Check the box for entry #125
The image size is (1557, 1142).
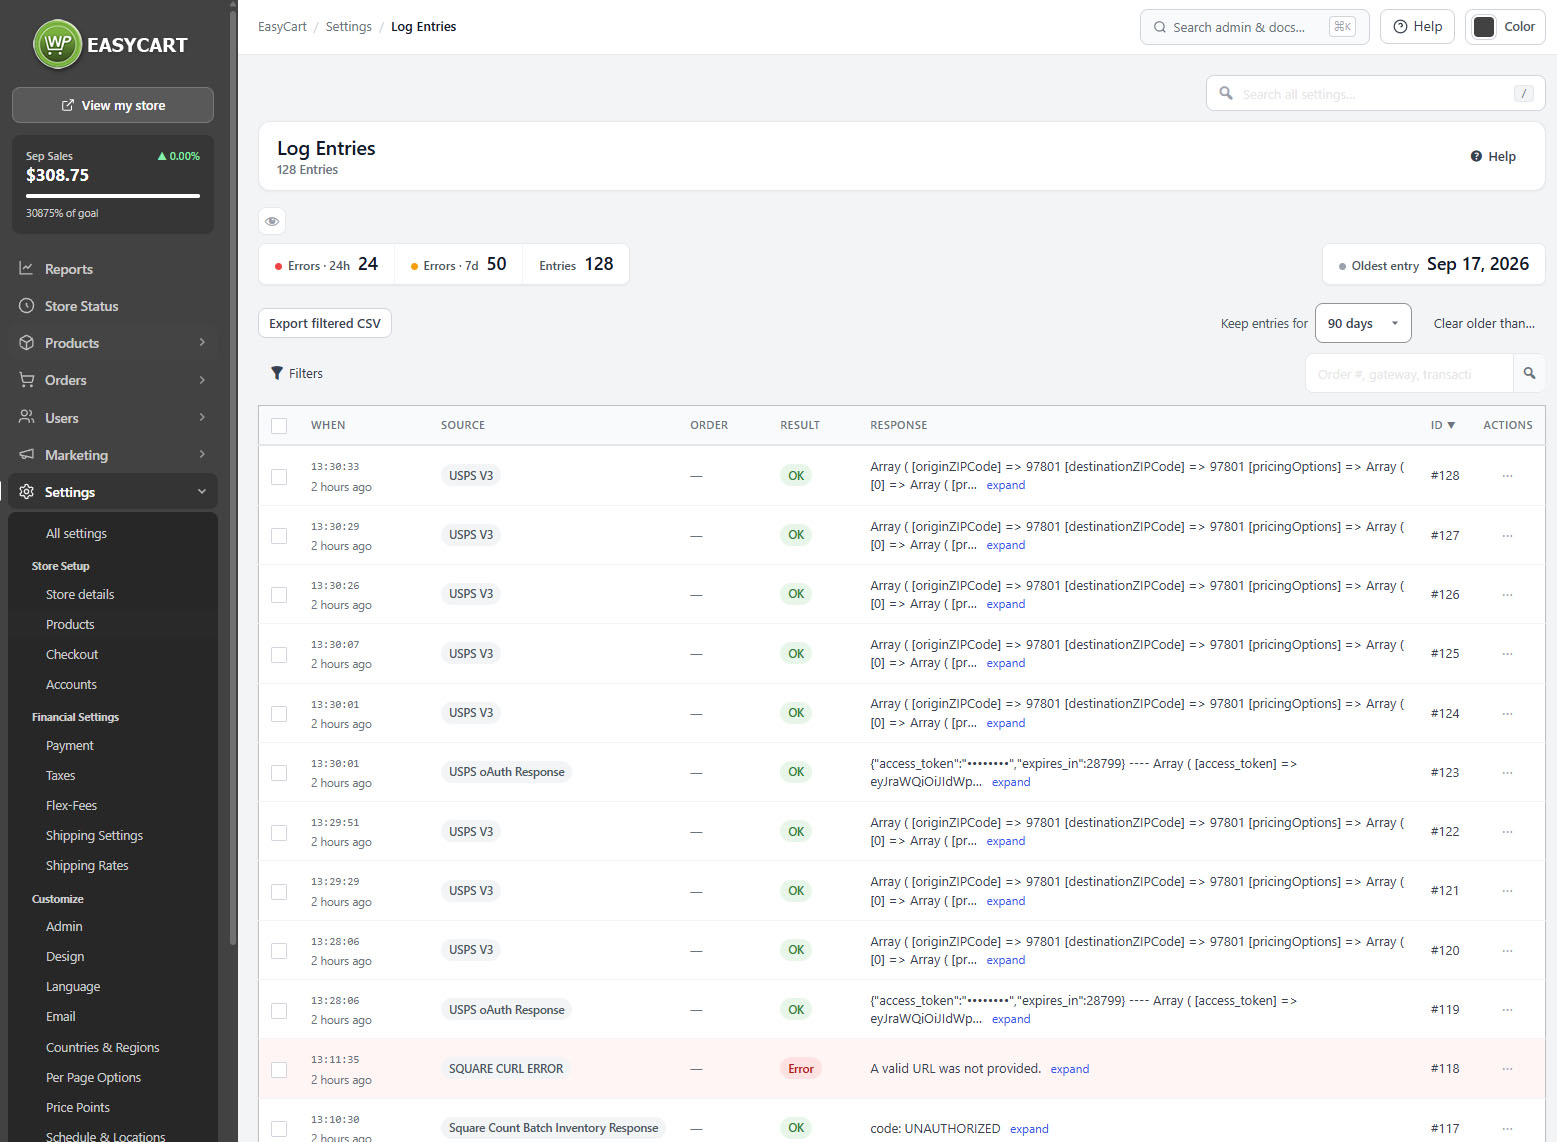point(279,655)
